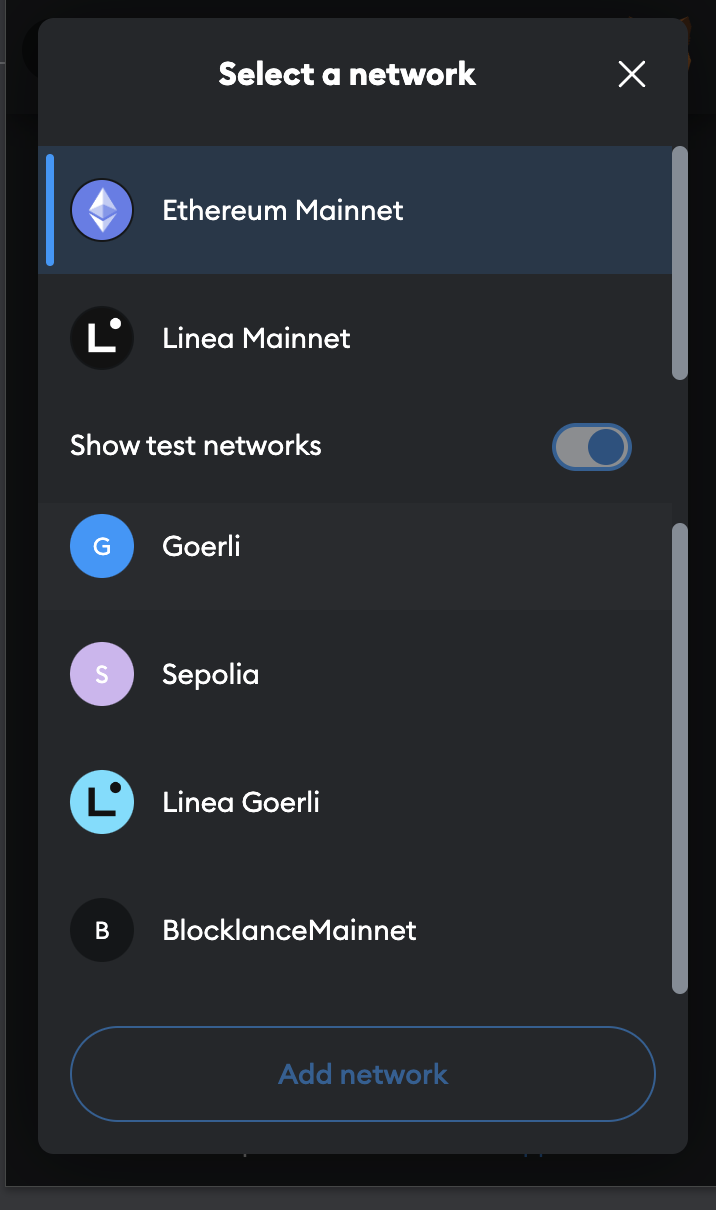The width and height of the screenshot is (716, 1210).
Task: Switch to Linea Mainnet network name
Action: (x=256, y=338)
